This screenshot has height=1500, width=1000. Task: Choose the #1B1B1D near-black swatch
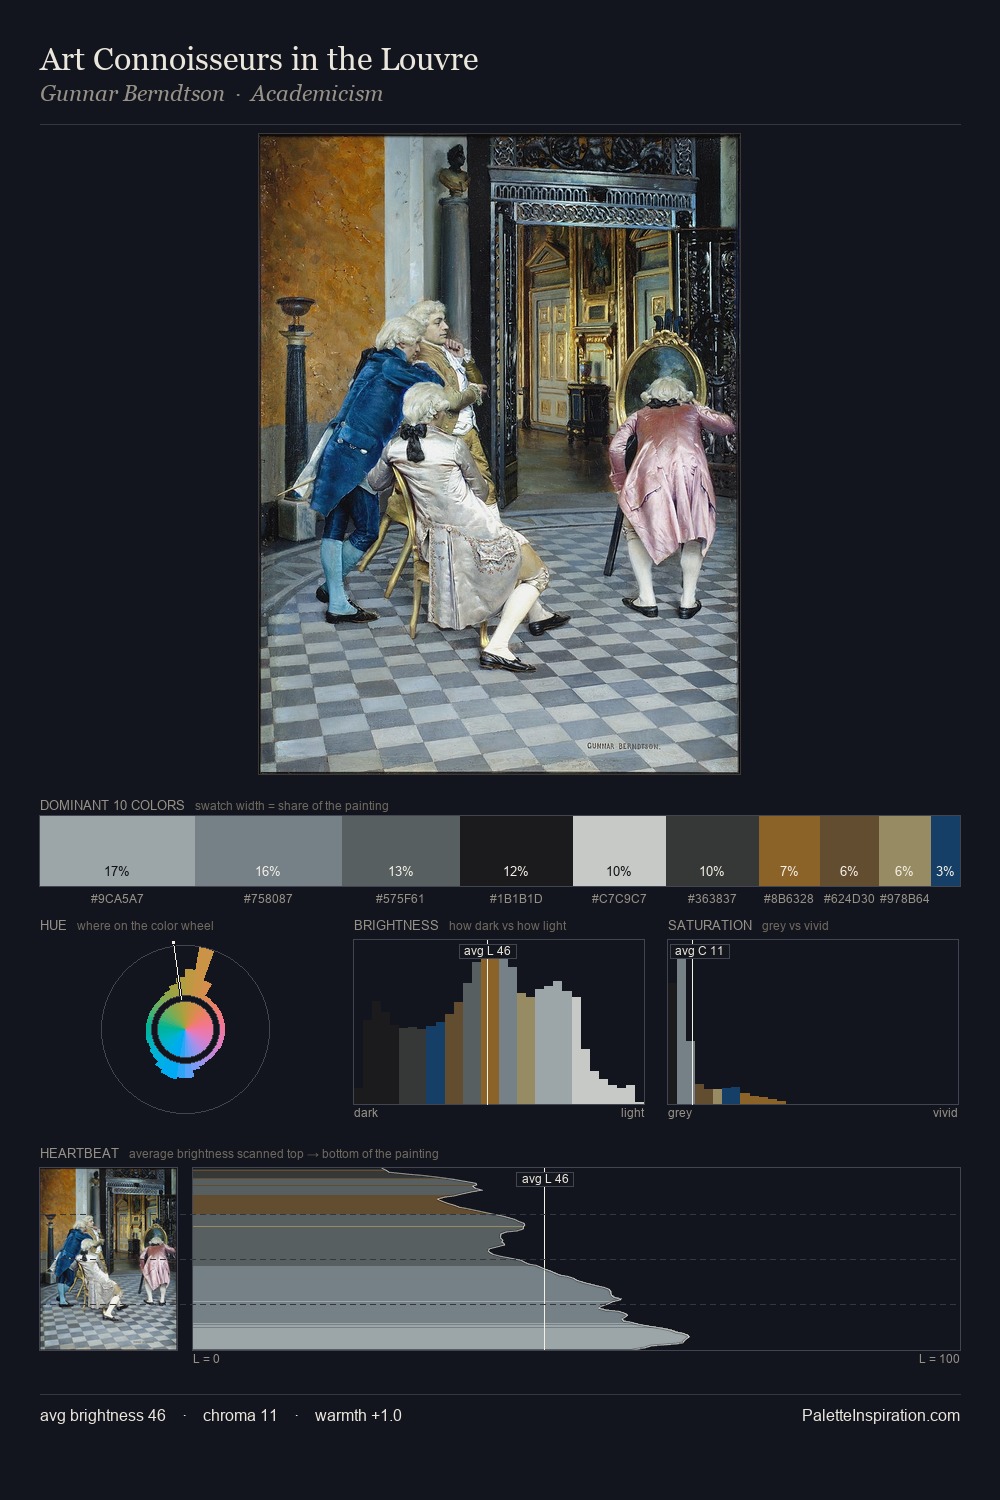516,851
